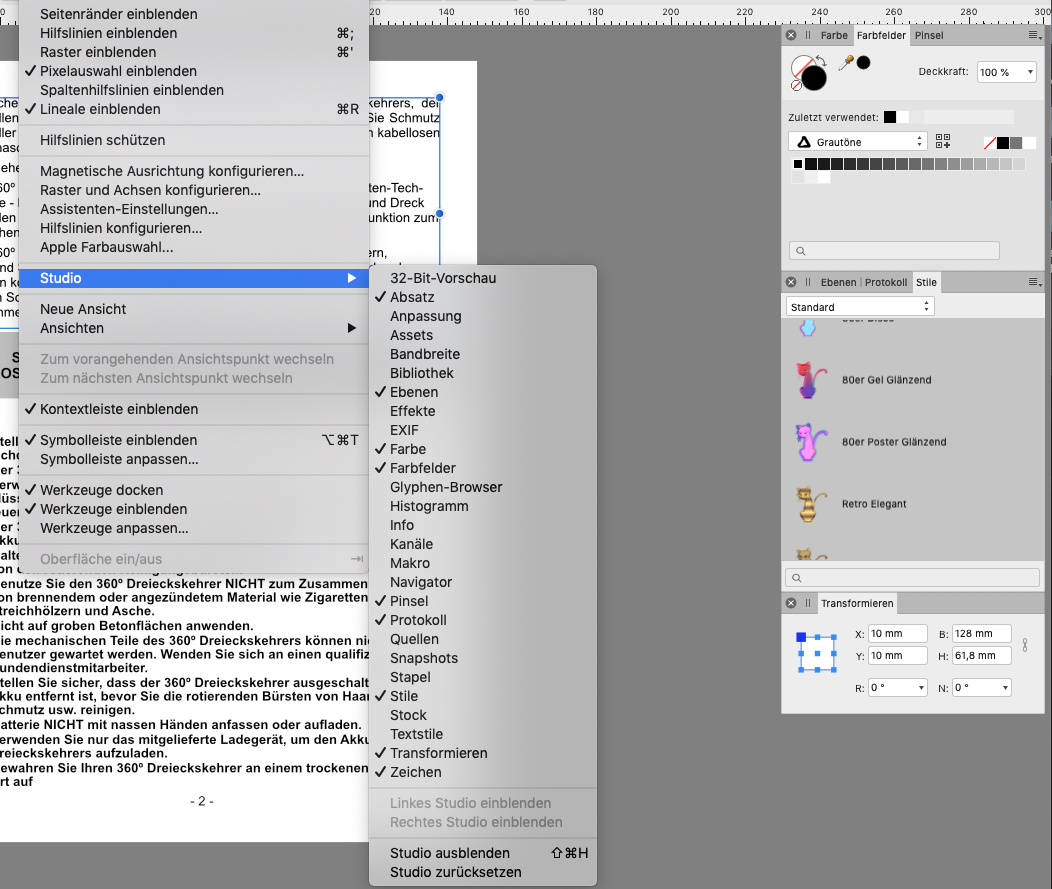Toggle Werkzeuge einblenden

coord(113,509)
